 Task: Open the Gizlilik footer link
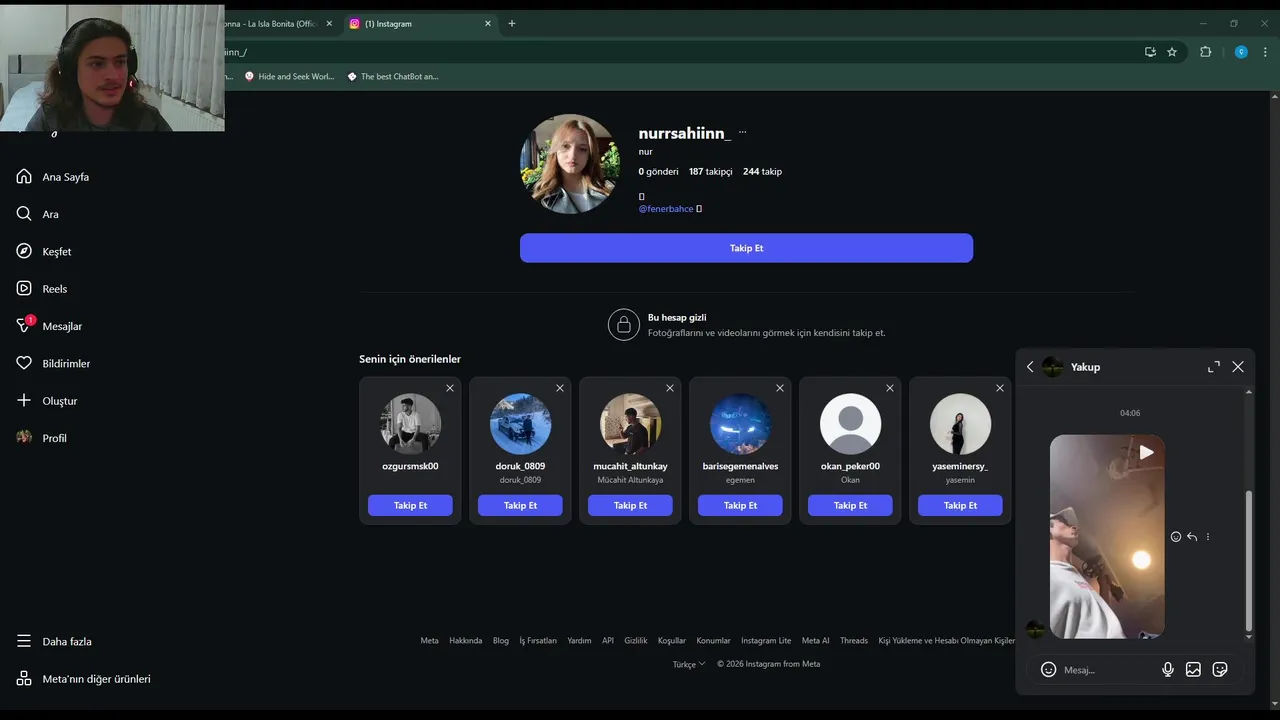[636, 641]
